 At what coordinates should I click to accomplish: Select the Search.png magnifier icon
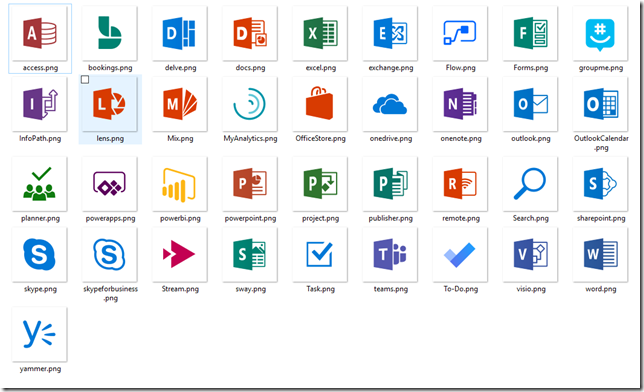(531, 184)
